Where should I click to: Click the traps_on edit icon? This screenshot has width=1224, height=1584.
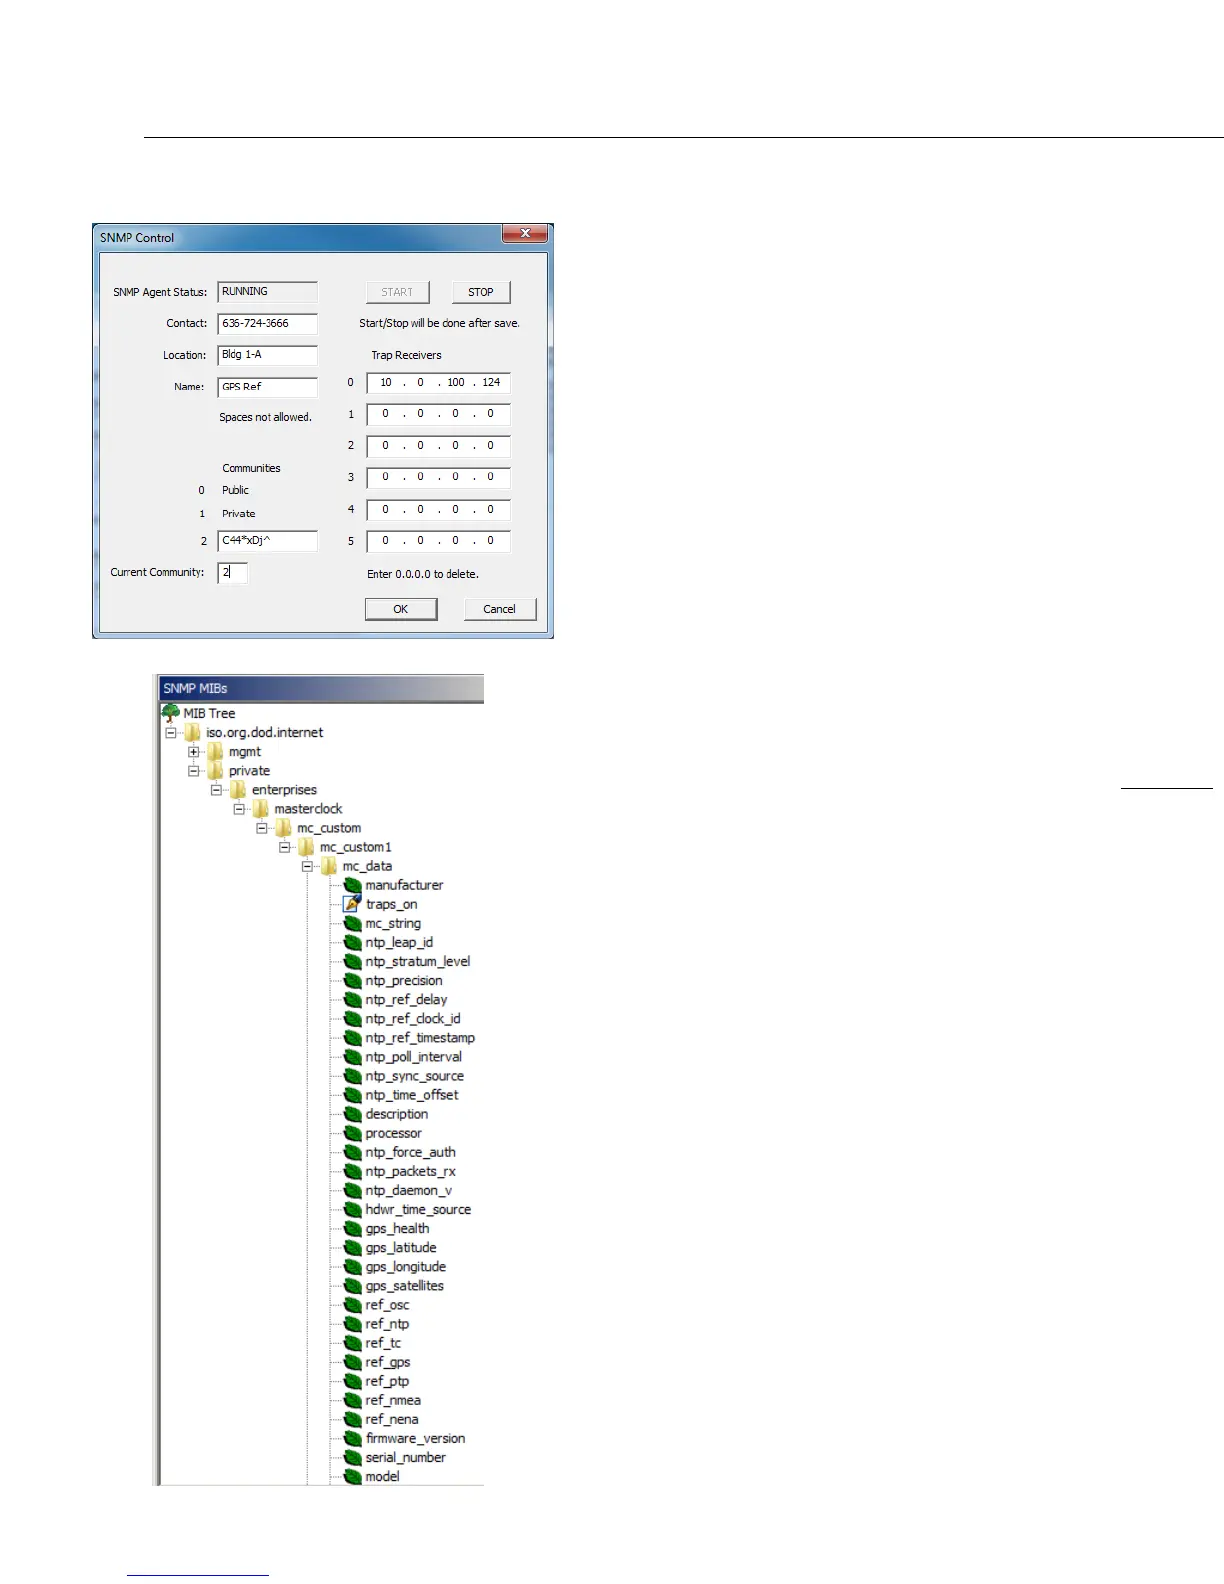[352, 904]
